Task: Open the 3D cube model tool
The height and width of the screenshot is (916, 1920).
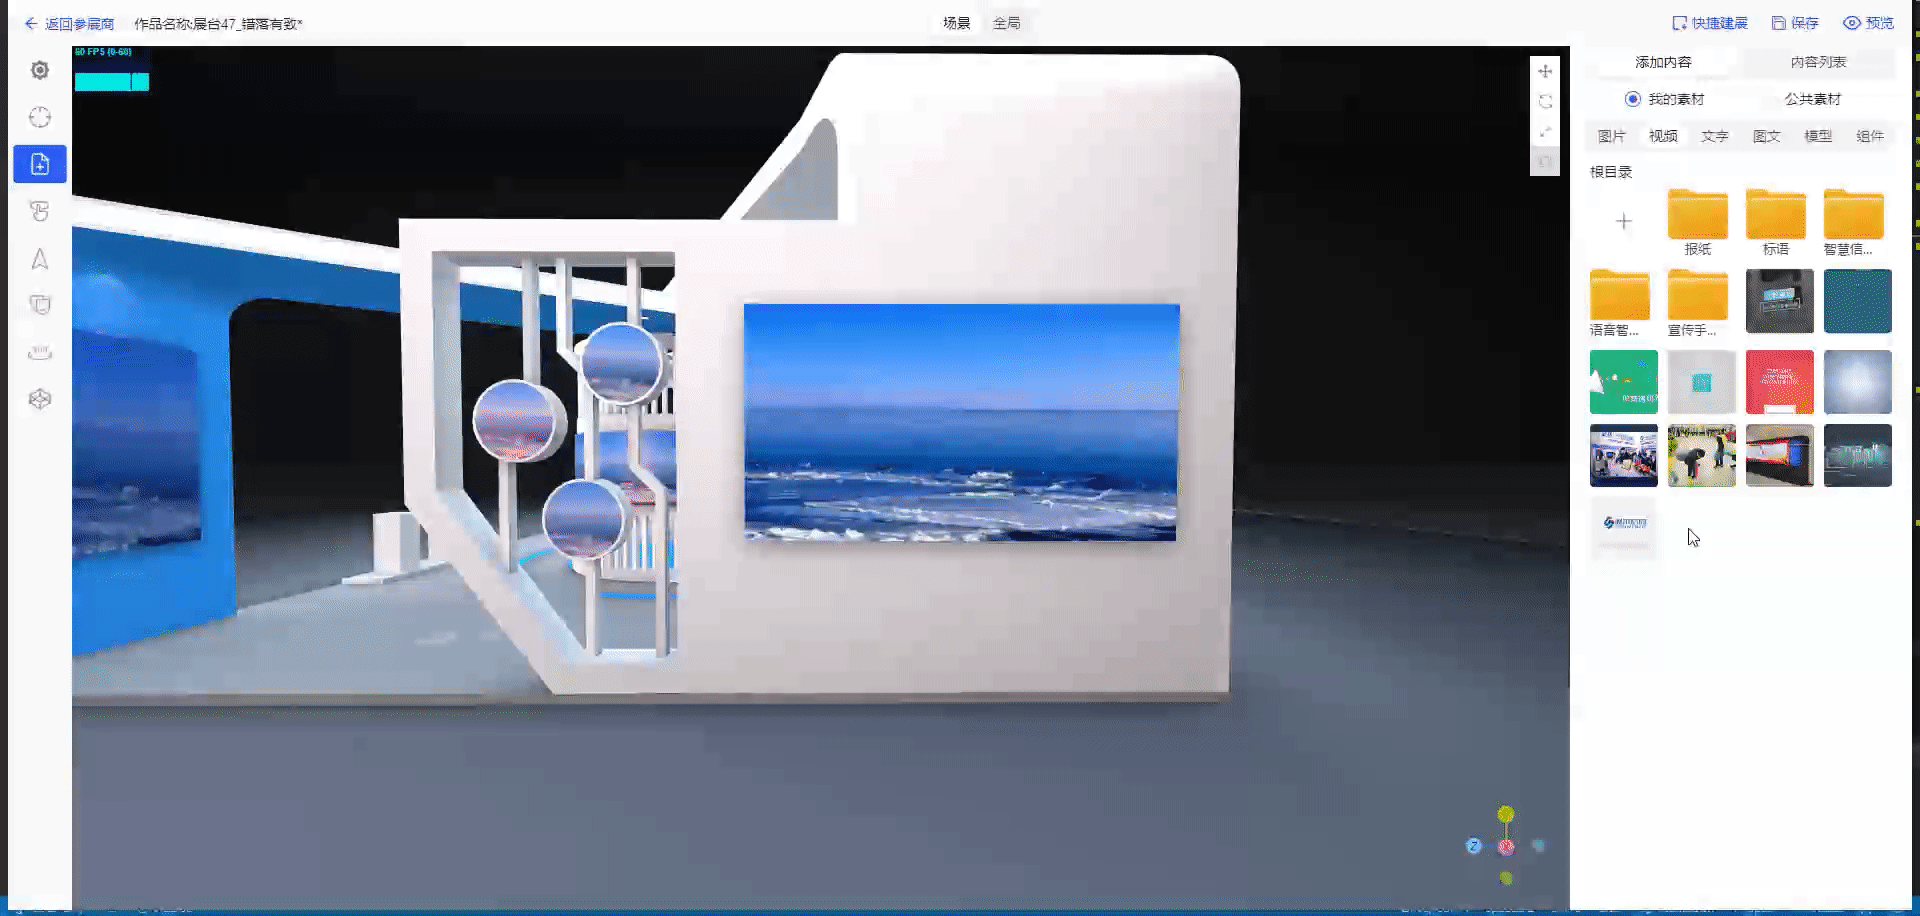Action: click(x=40, y=399)
